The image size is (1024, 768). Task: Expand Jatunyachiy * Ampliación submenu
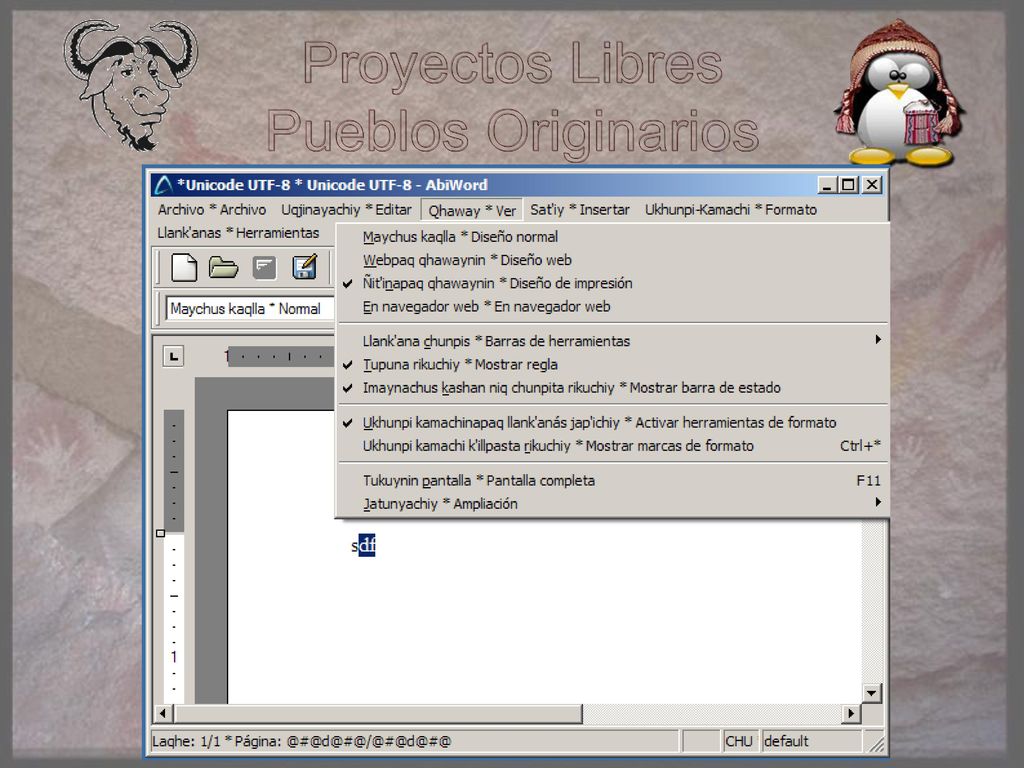point(613,504)
